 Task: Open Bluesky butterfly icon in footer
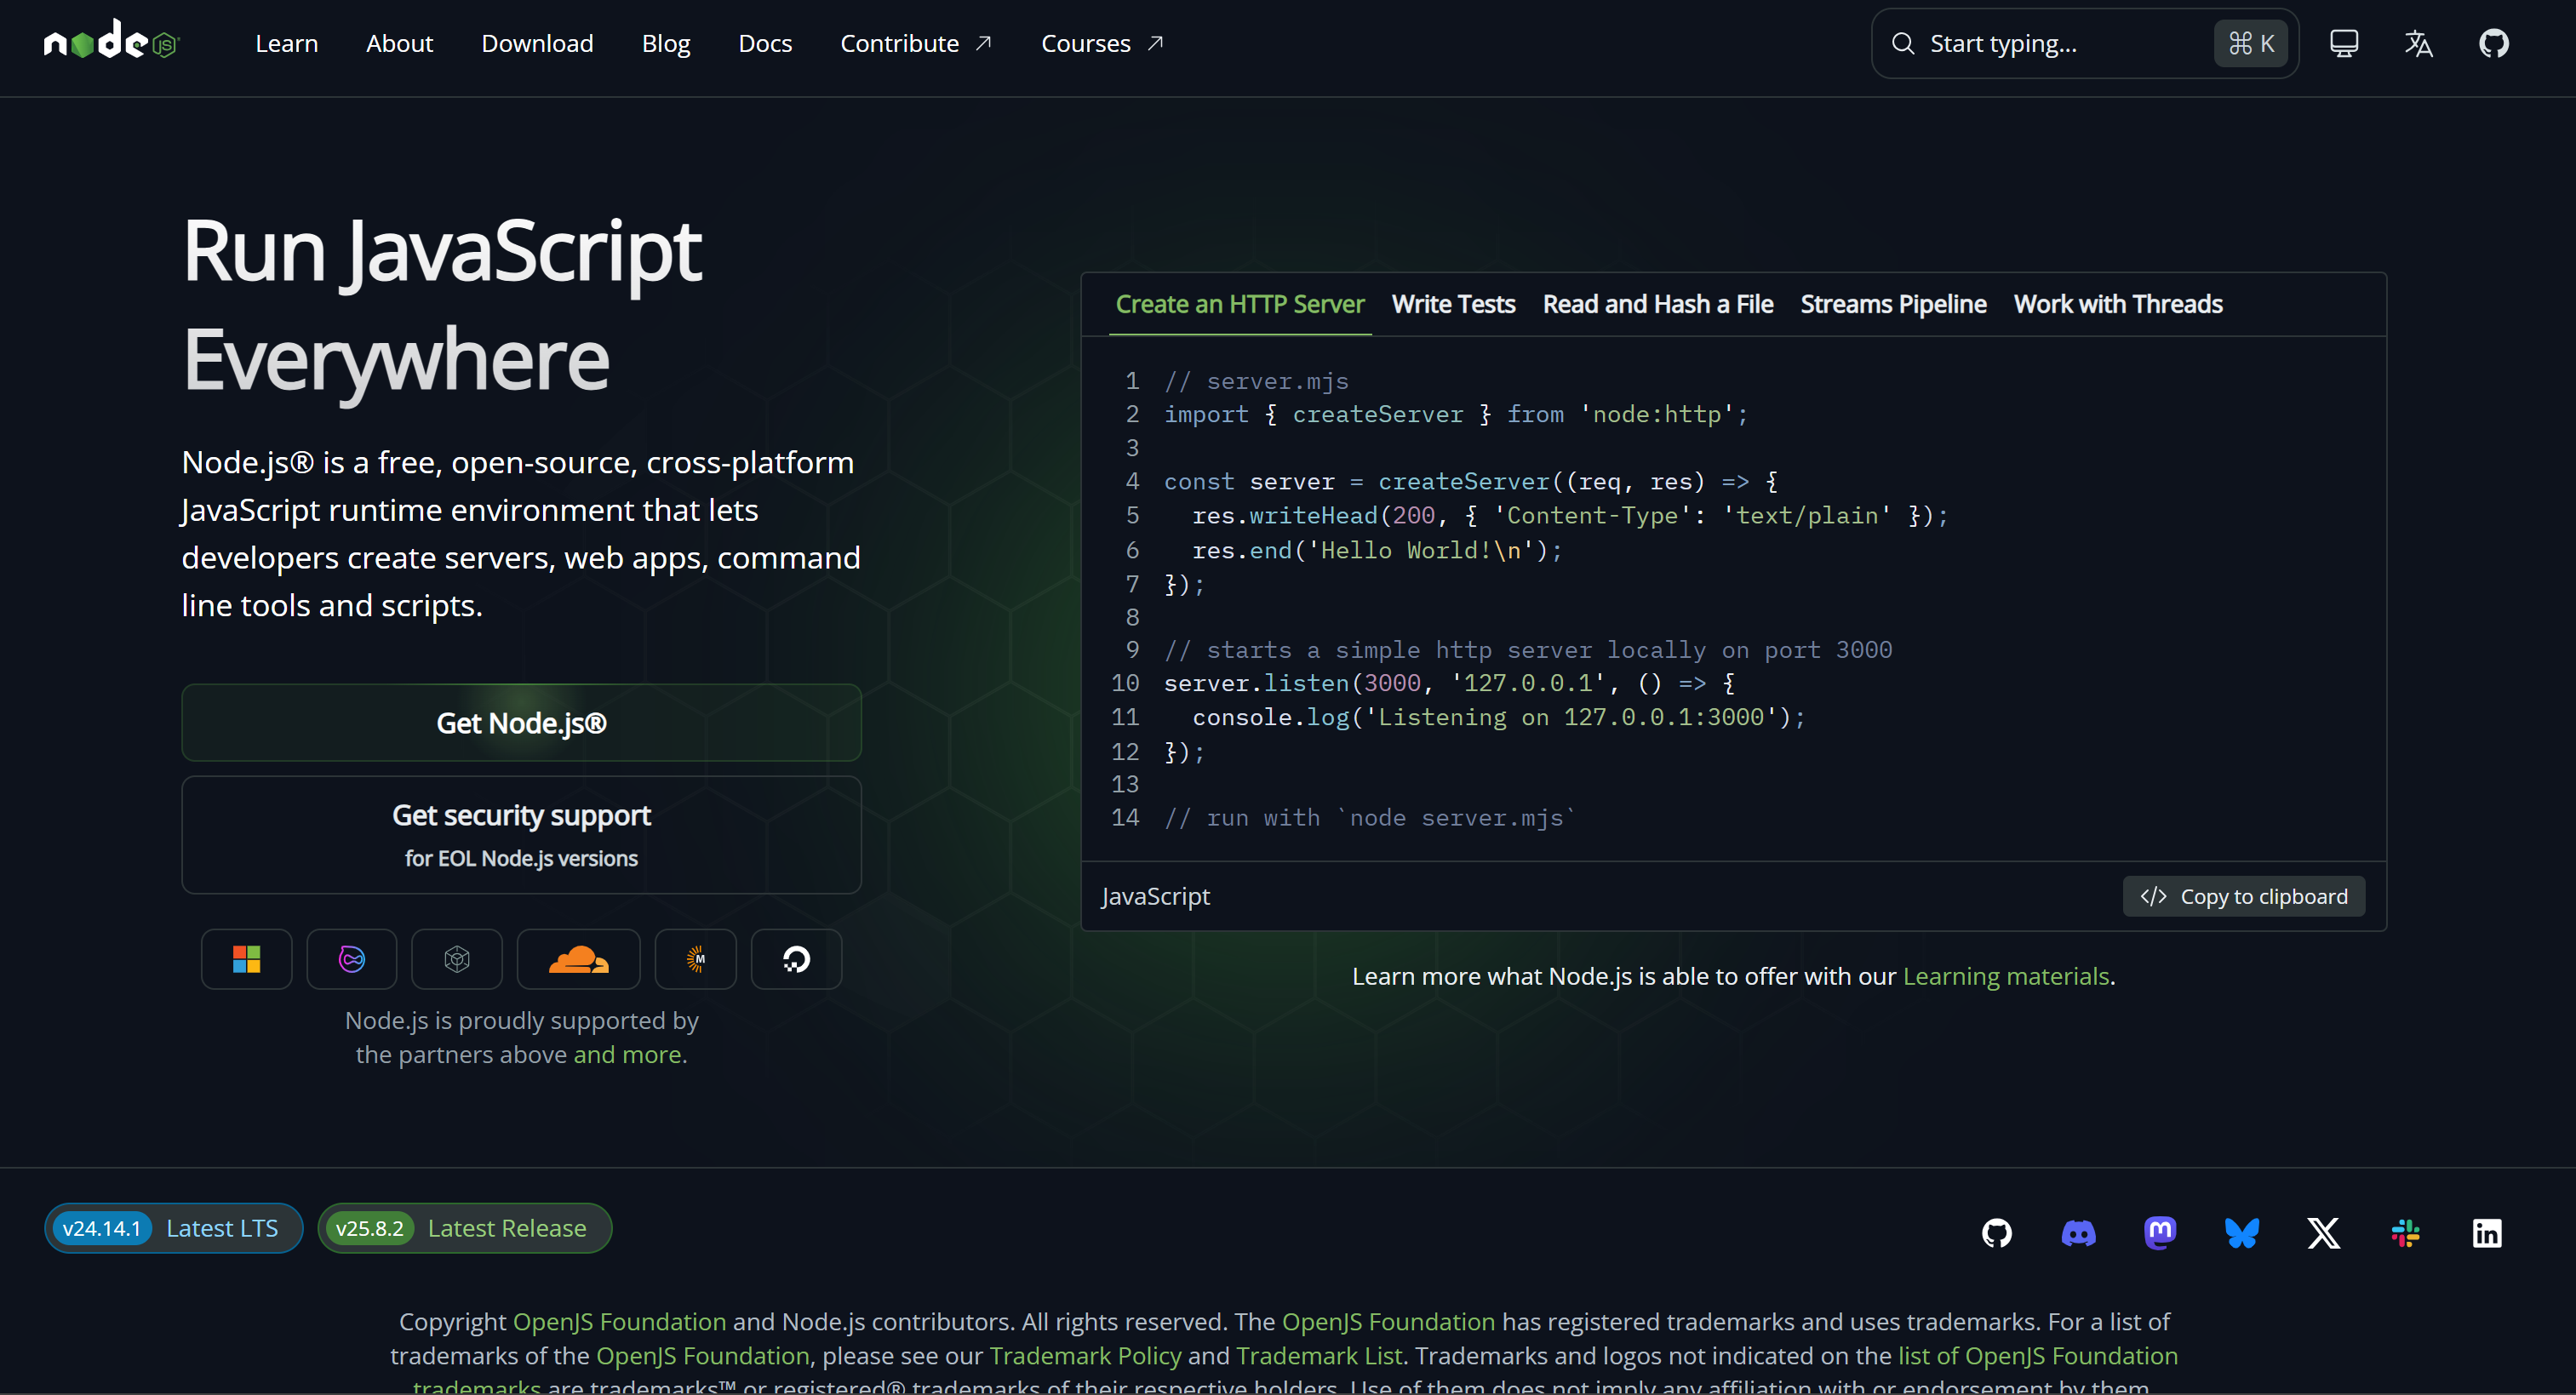coord(2241,1233)
